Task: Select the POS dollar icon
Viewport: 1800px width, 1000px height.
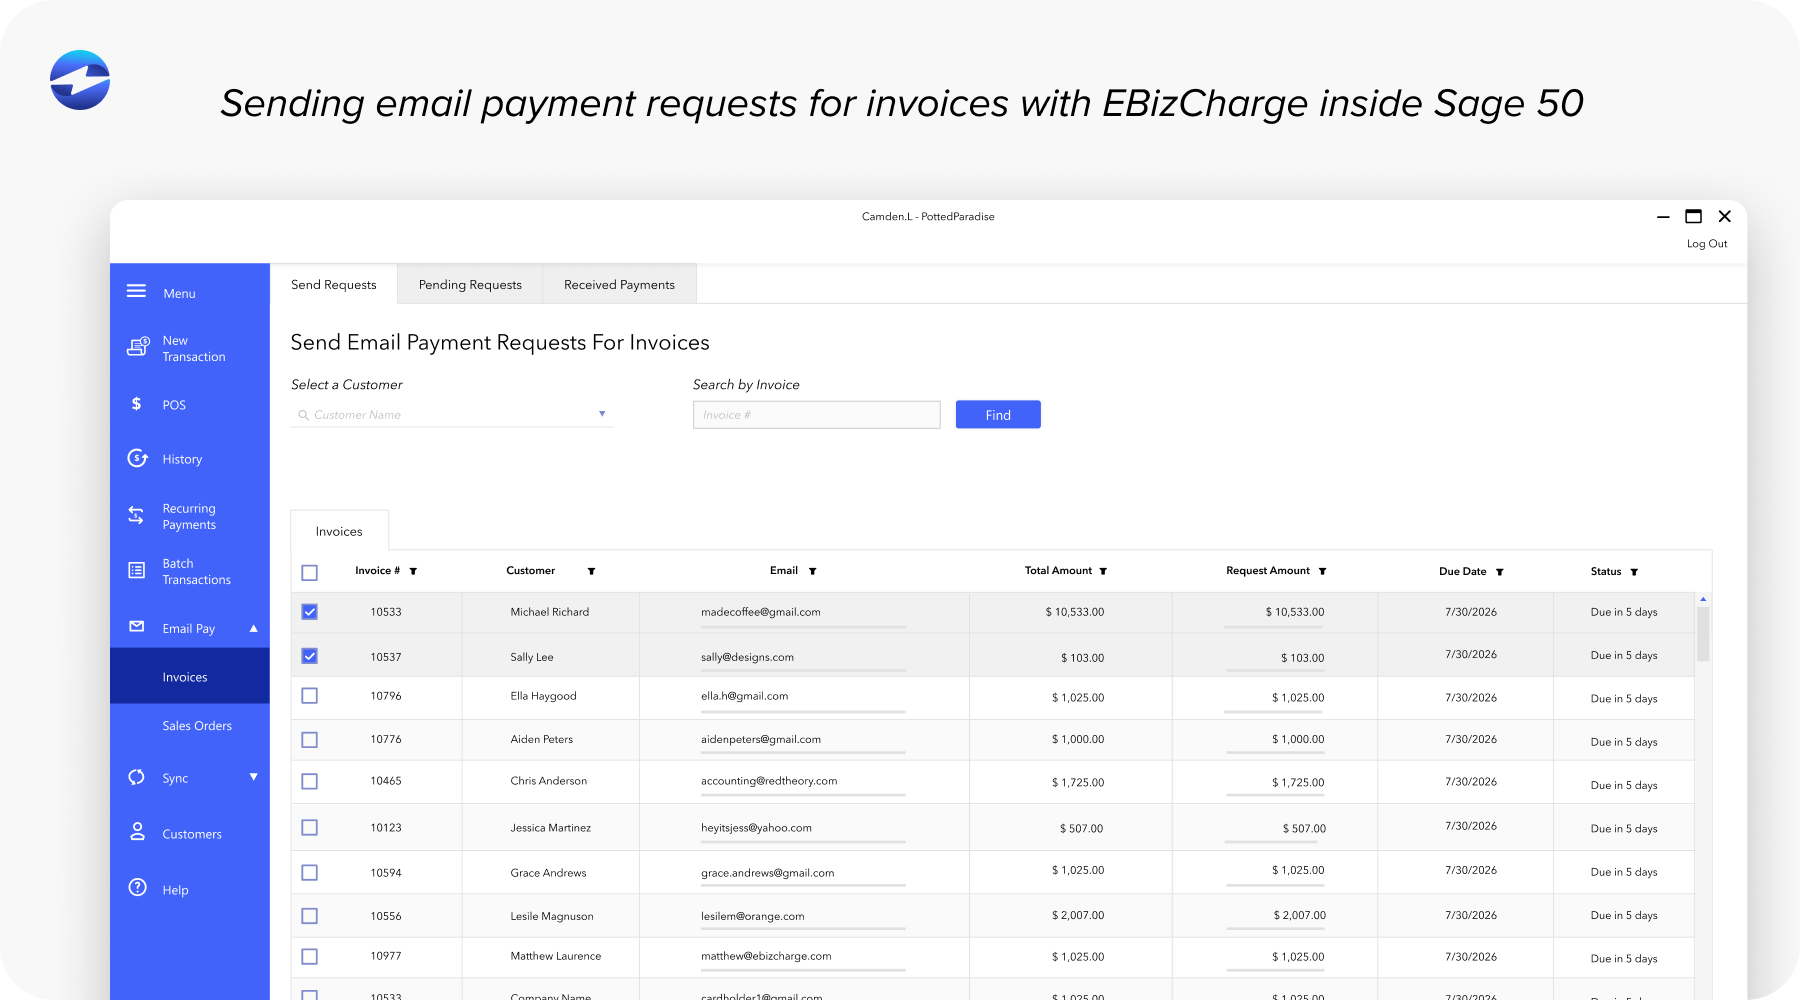Action: [x=136, y=404]
